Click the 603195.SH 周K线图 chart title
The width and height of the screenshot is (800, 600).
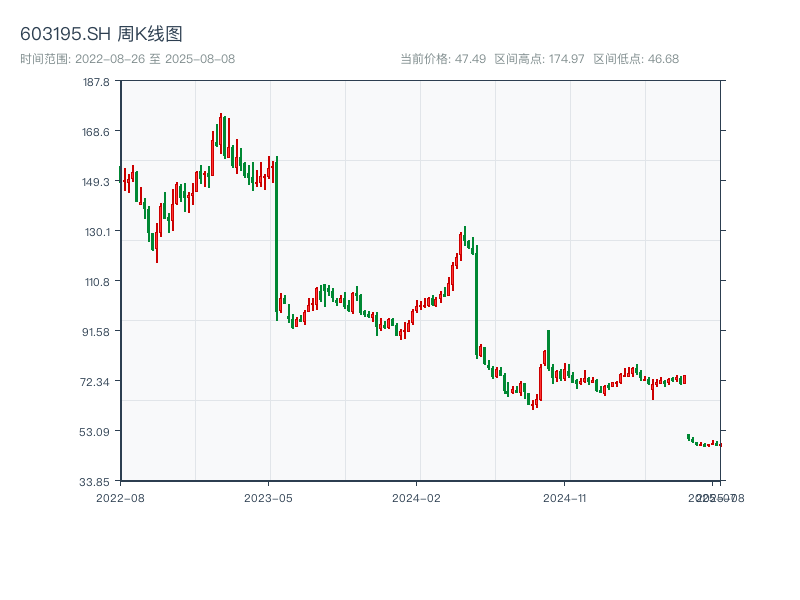[x=101, y=35]
